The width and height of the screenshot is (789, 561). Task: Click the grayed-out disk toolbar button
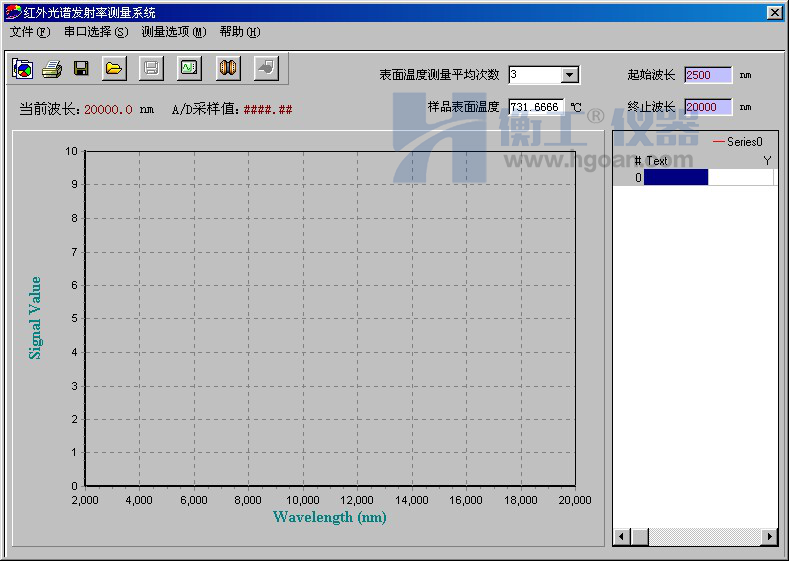tap(150, 69)
